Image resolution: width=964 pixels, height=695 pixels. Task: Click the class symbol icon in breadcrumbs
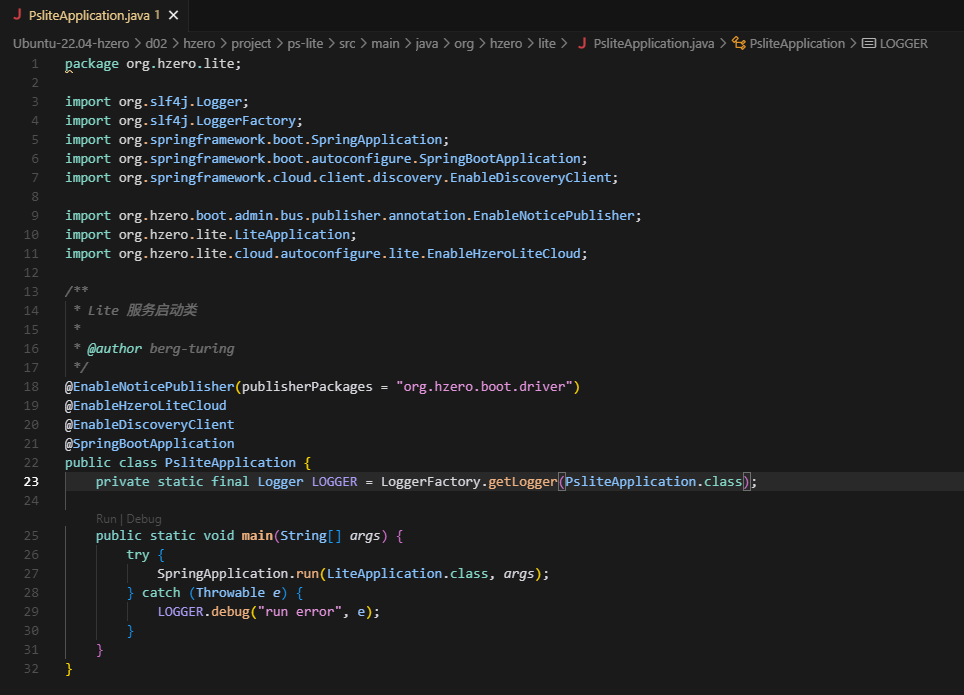click(x=739, y=44)
